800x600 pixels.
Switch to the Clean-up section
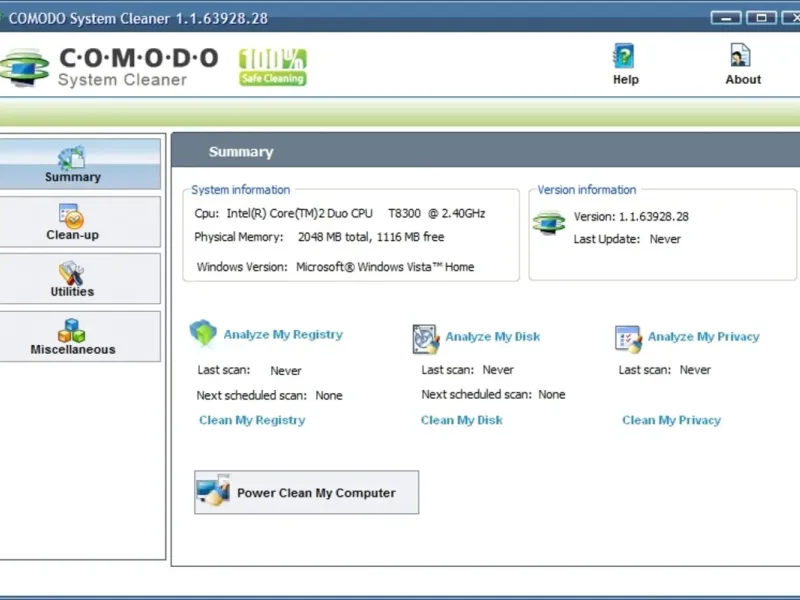79,222
